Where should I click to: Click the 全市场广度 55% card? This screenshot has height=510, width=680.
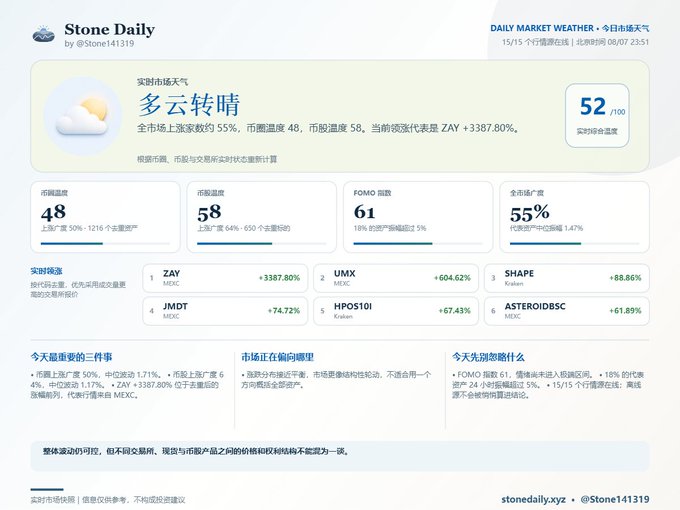(x=574, y=217)
